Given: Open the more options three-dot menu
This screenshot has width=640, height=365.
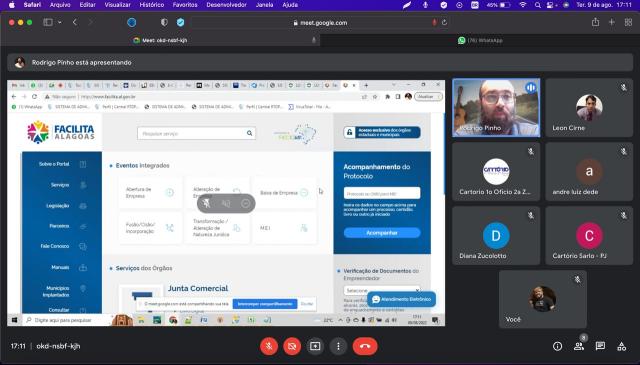Looking at the screenshot, I should pyautogui.click(x=338, y=346).
